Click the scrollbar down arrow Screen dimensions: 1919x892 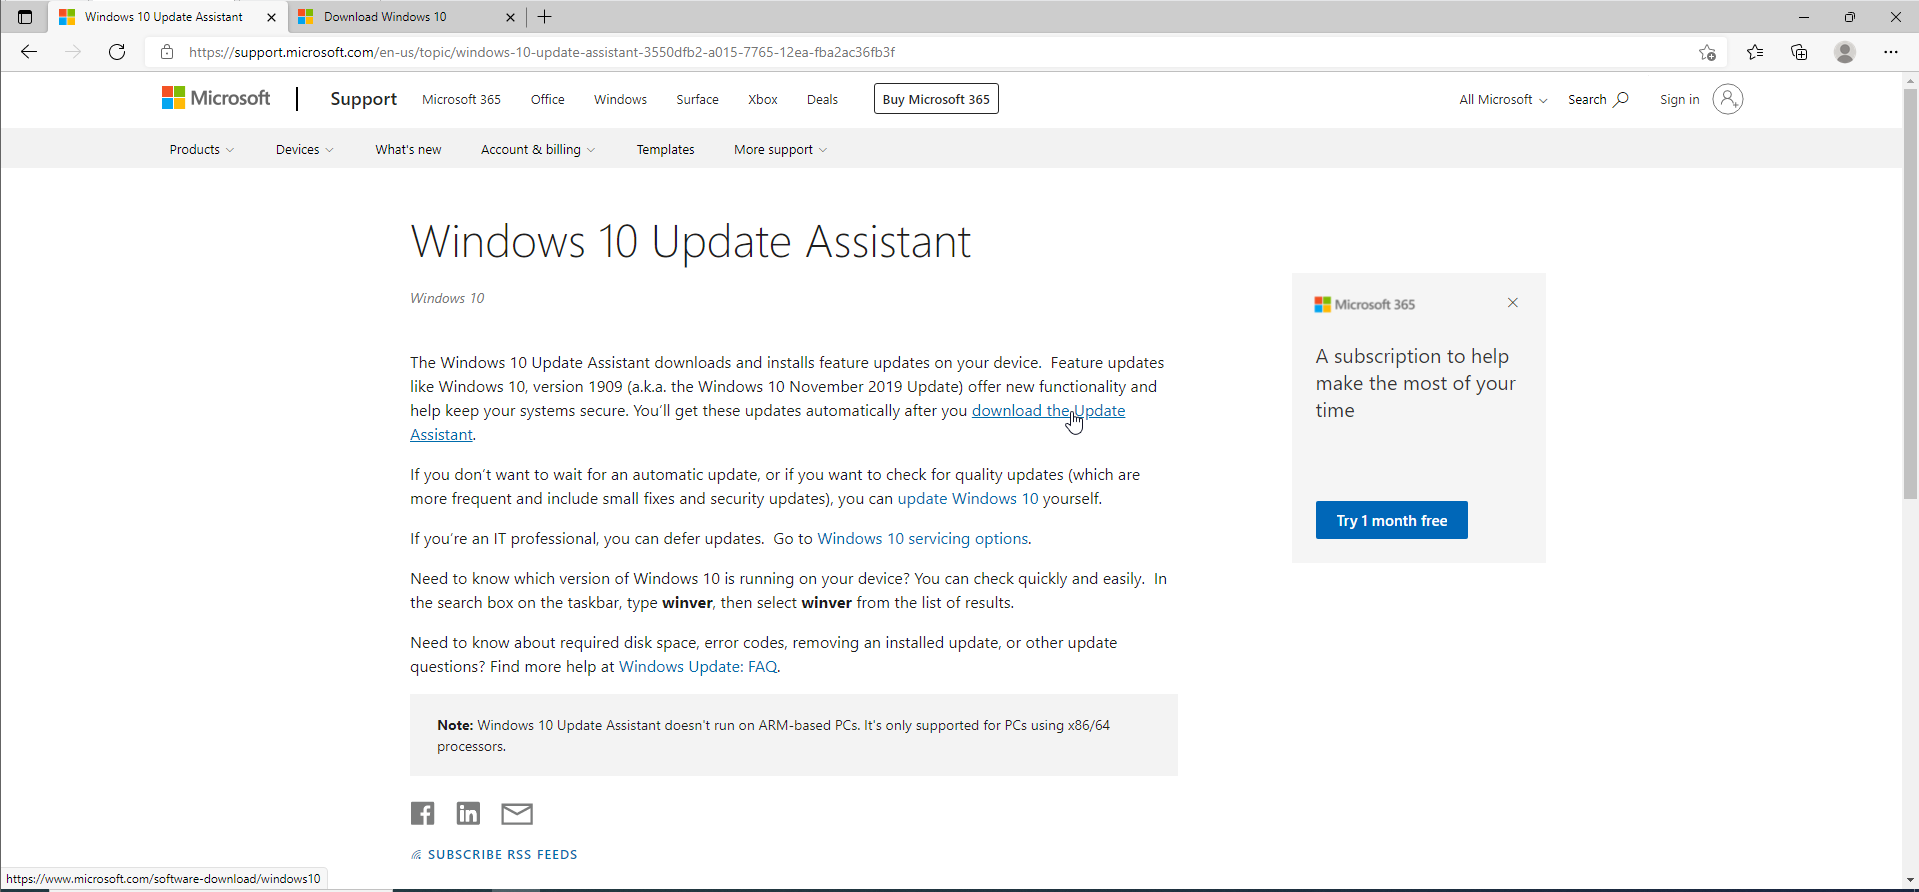coord(1910,880)
